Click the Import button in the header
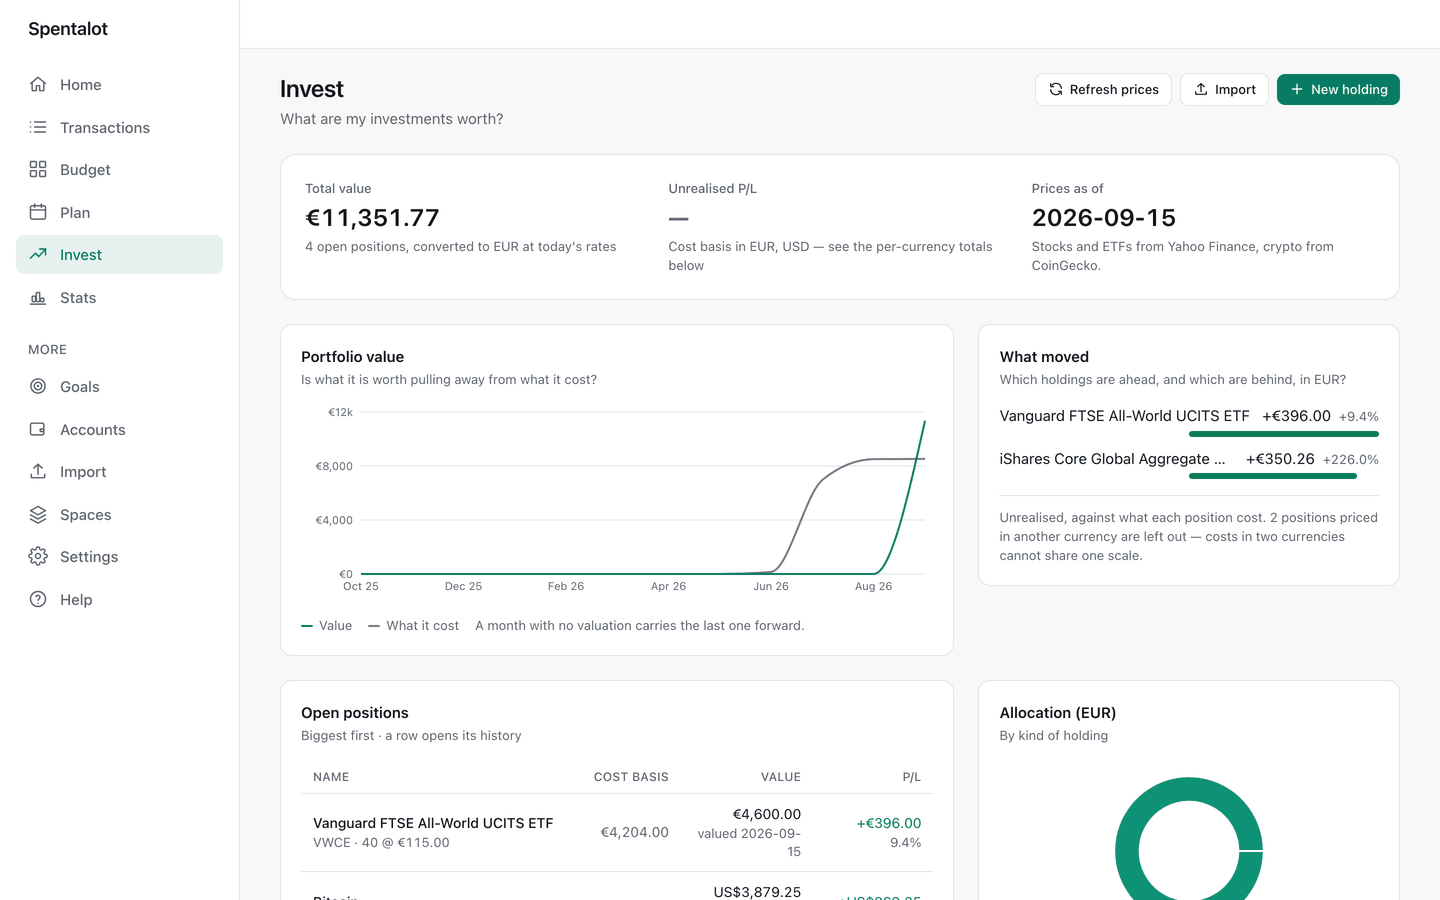Image resolution: width=1440 pixels, height=900 pixels. pos(1224,90)
